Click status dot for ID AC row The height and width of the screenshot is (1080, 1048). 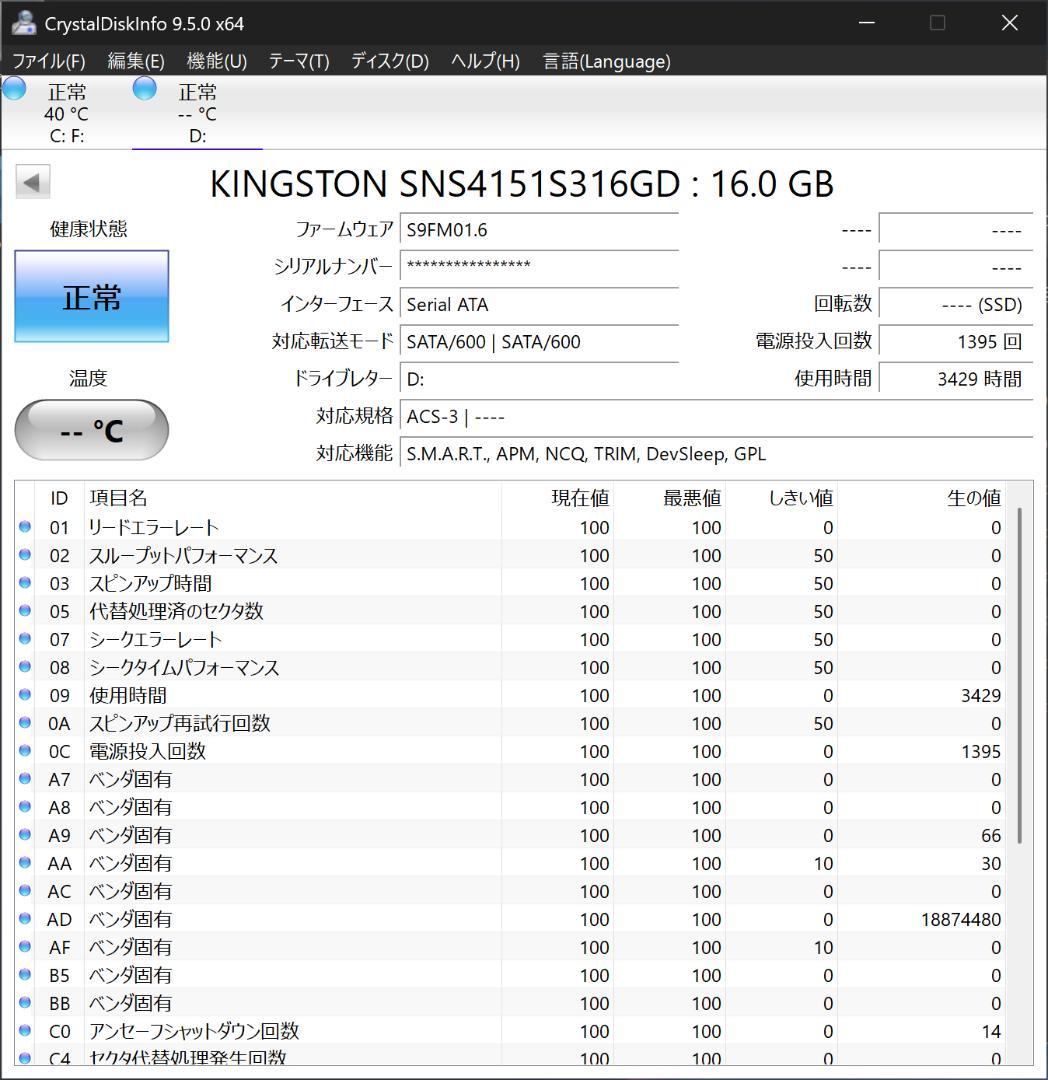click(25, 890)
